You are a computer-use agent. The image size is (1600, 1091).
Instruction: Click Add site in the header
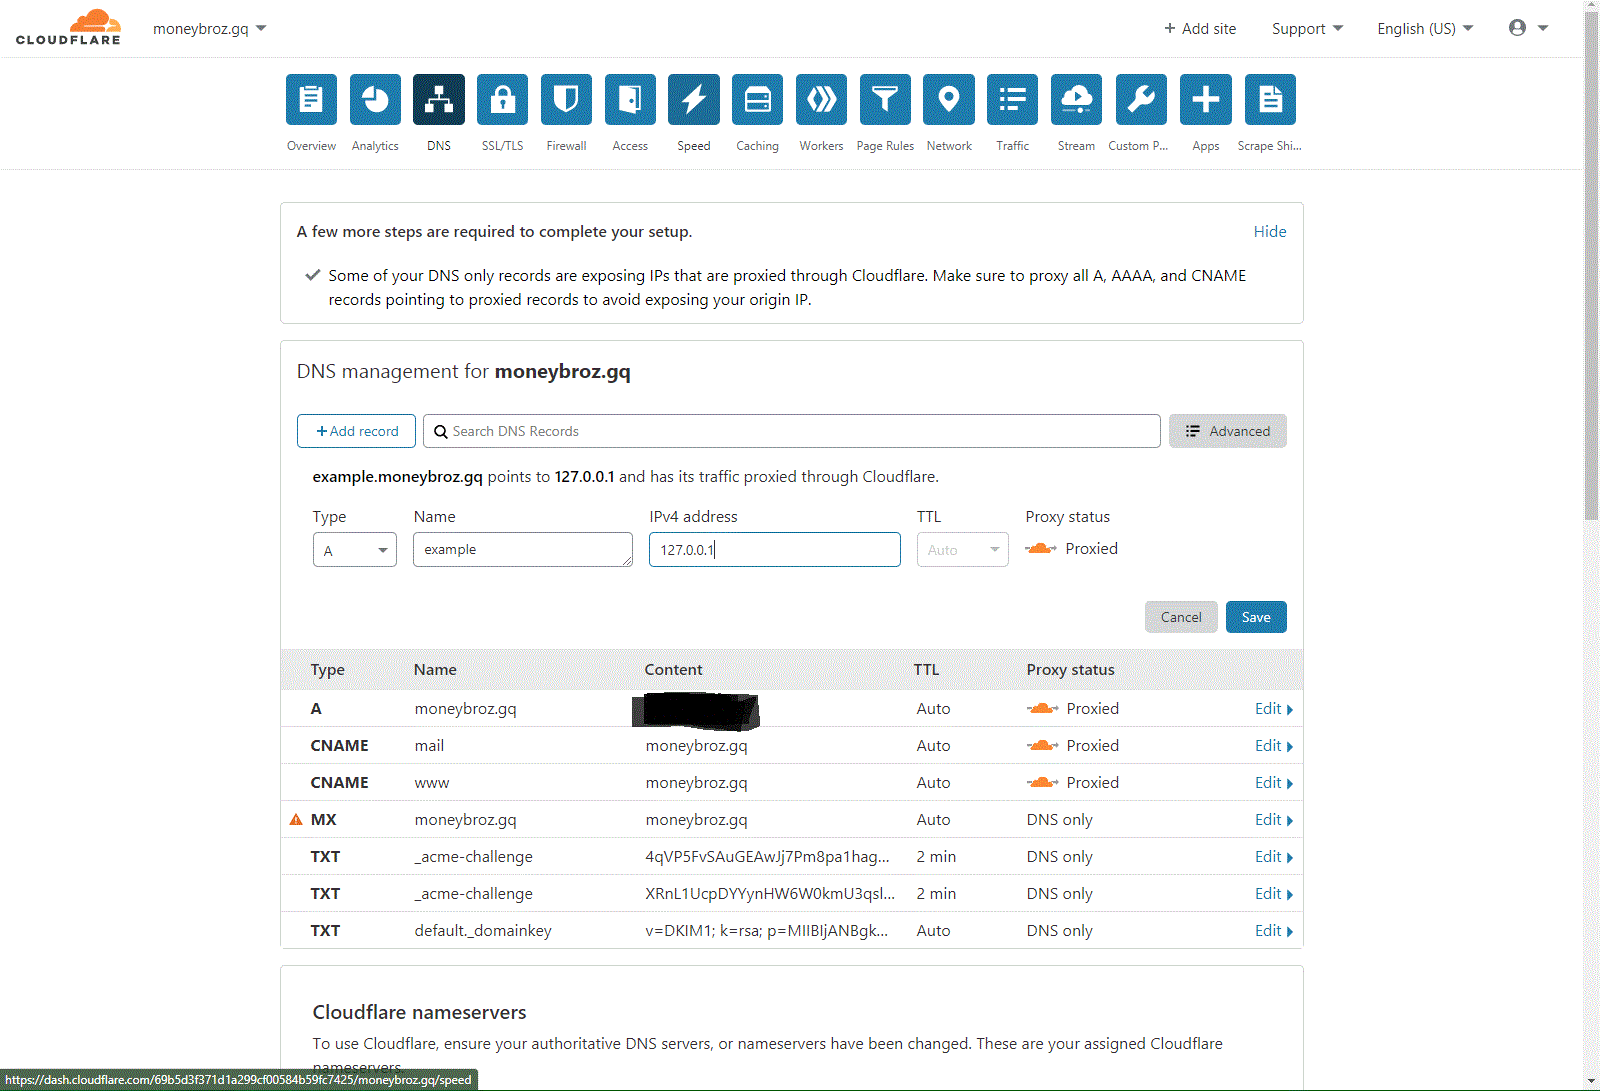click(1200, 28)
